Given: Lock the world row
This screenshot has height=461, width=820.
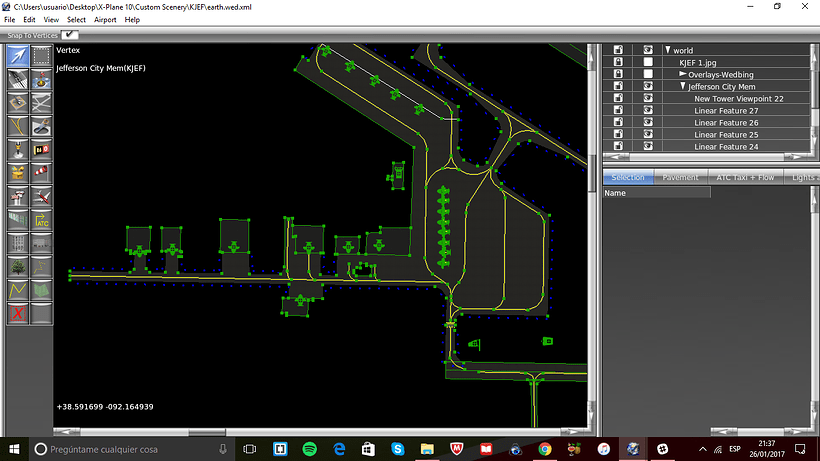Looking at the screenshot, I should click(x=618, y=50).
